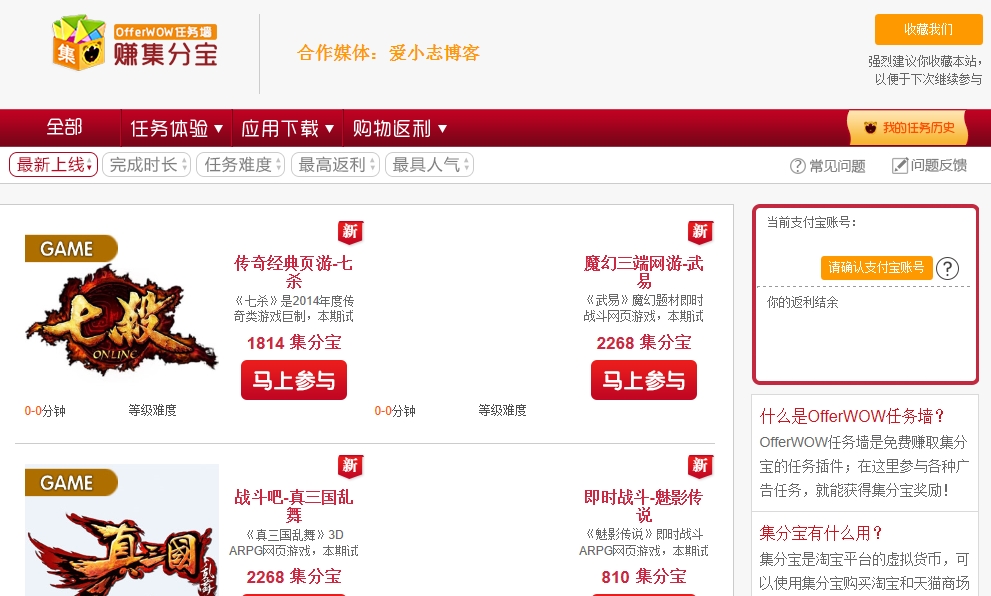The image size is (991, 596).
Task: Open 常见问题 help link
Action: [828, 166]
